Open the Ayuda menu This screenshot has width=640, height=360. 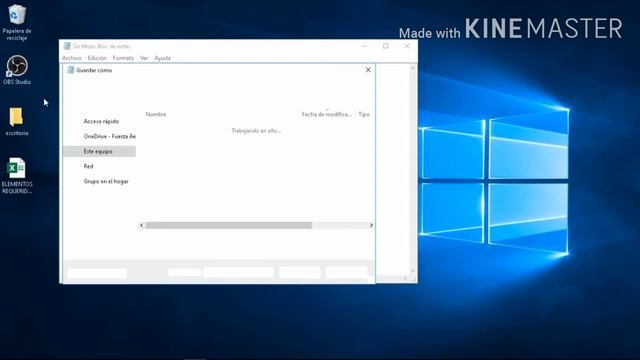(x=162, y=58)
